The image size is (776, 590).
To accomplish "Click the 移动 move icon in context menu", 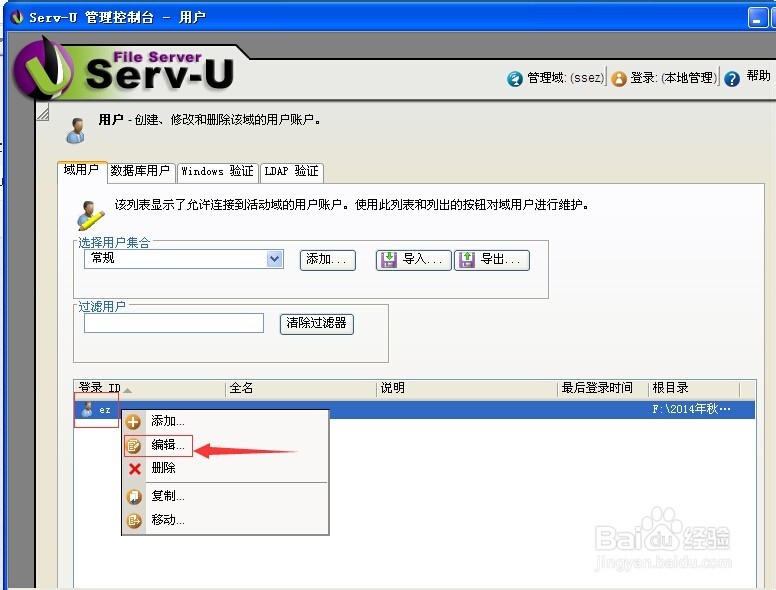I will point(134,520).
